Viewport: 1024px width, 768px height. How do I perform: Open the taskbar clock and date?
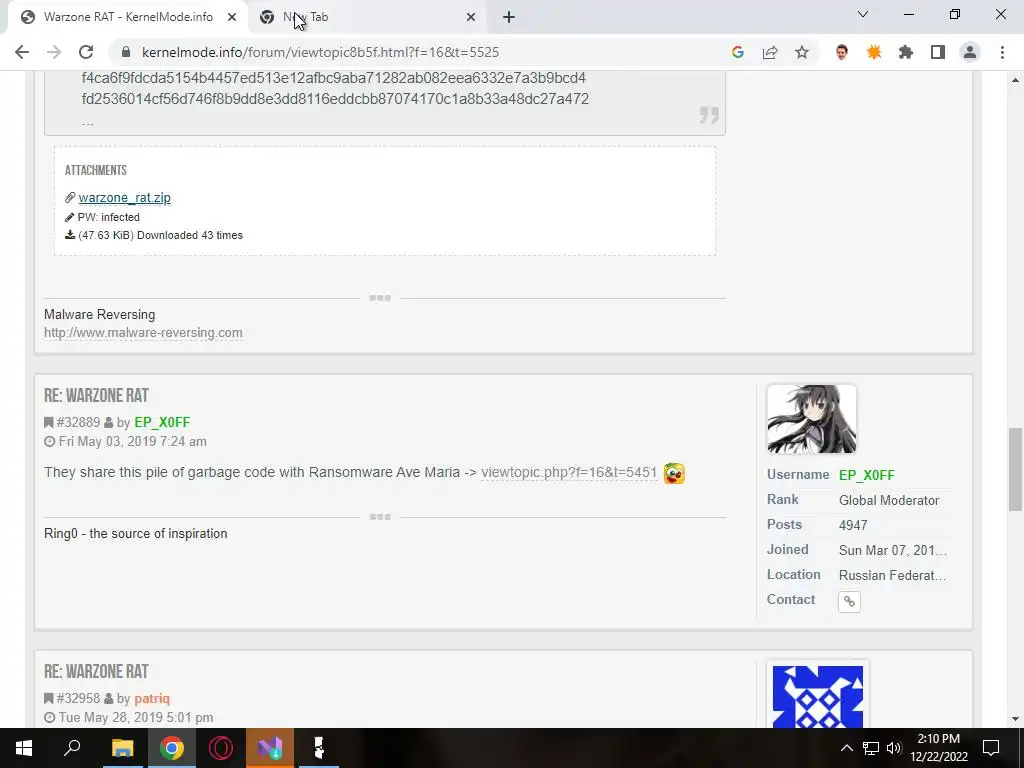939,748
